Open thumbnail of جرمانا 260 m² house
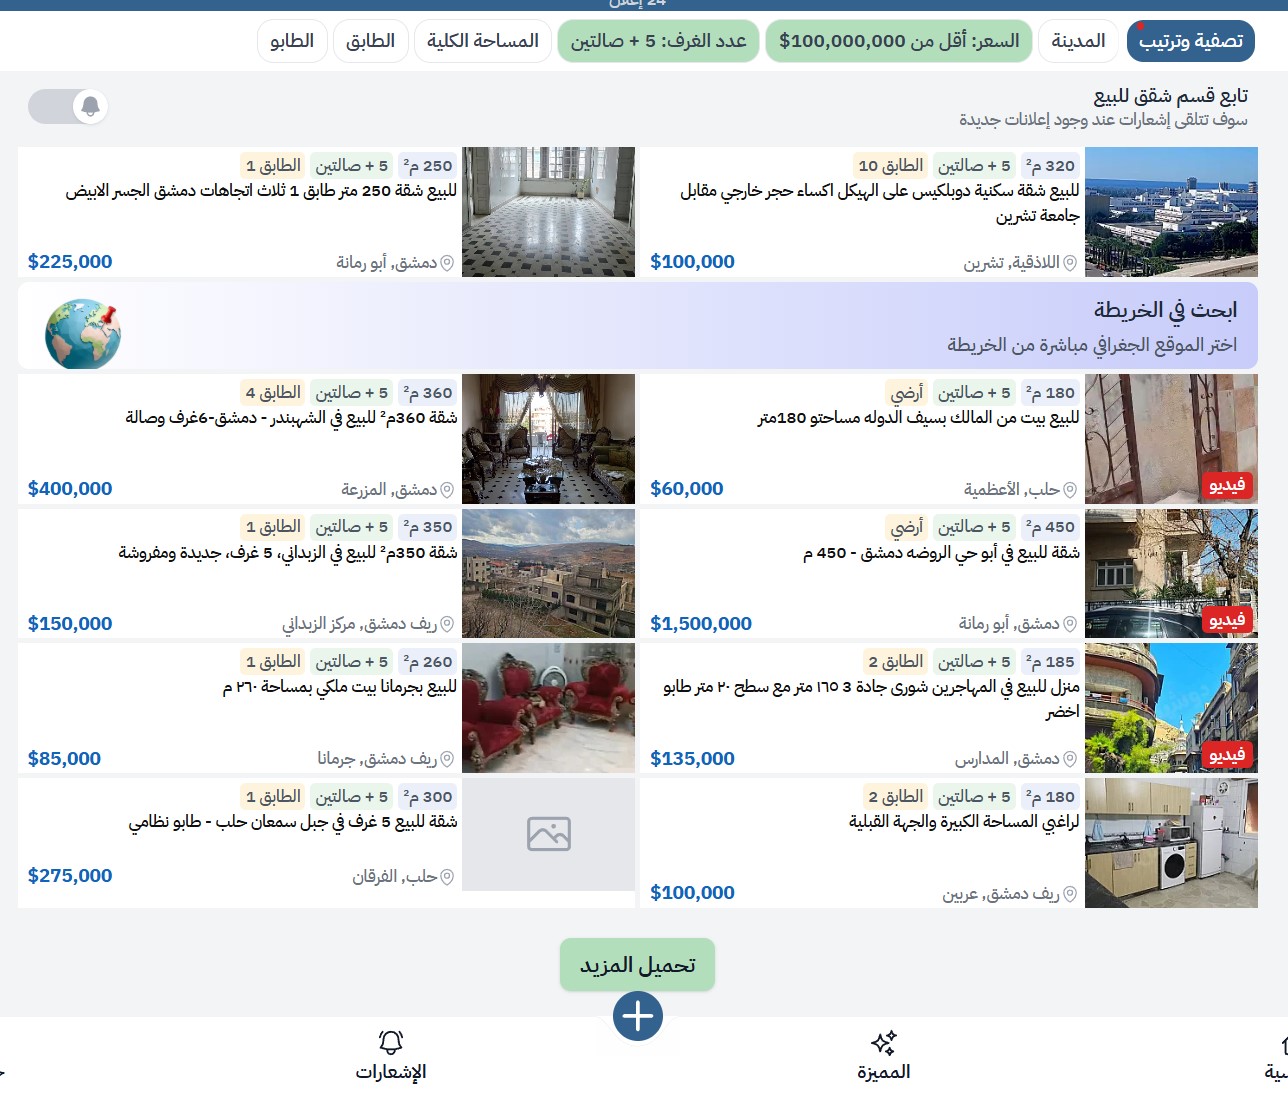 [x=548, y=708]
